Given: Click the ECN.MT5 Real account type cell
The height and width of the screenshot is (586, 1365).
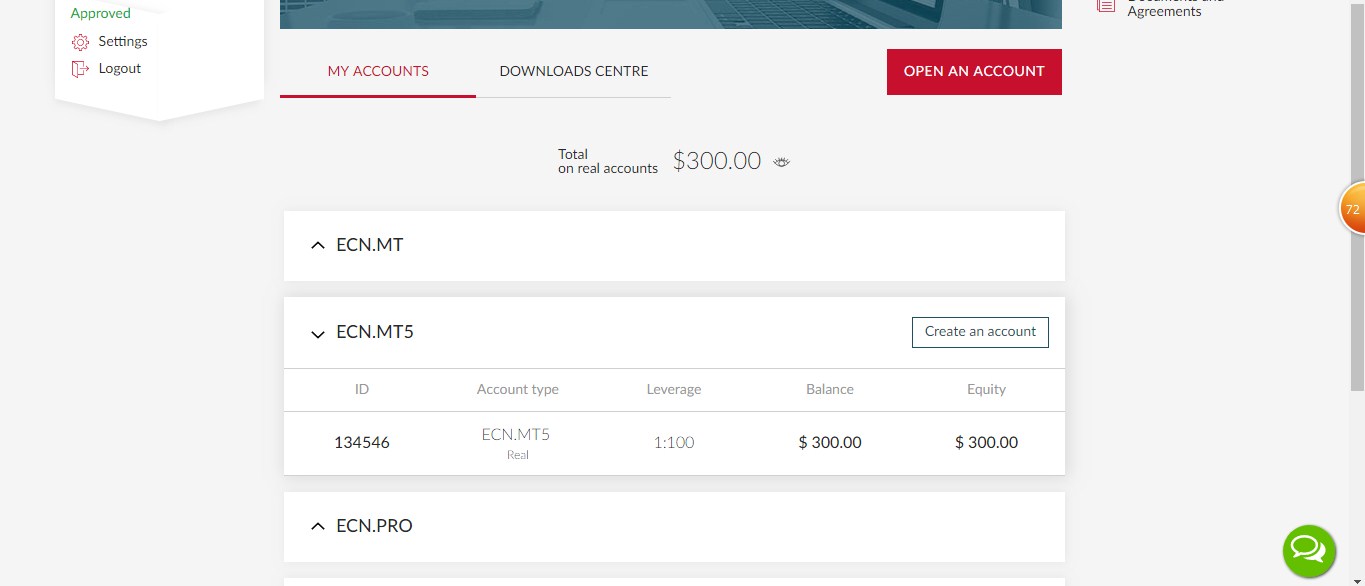Looking at the screenshot, I should point(517,443).
